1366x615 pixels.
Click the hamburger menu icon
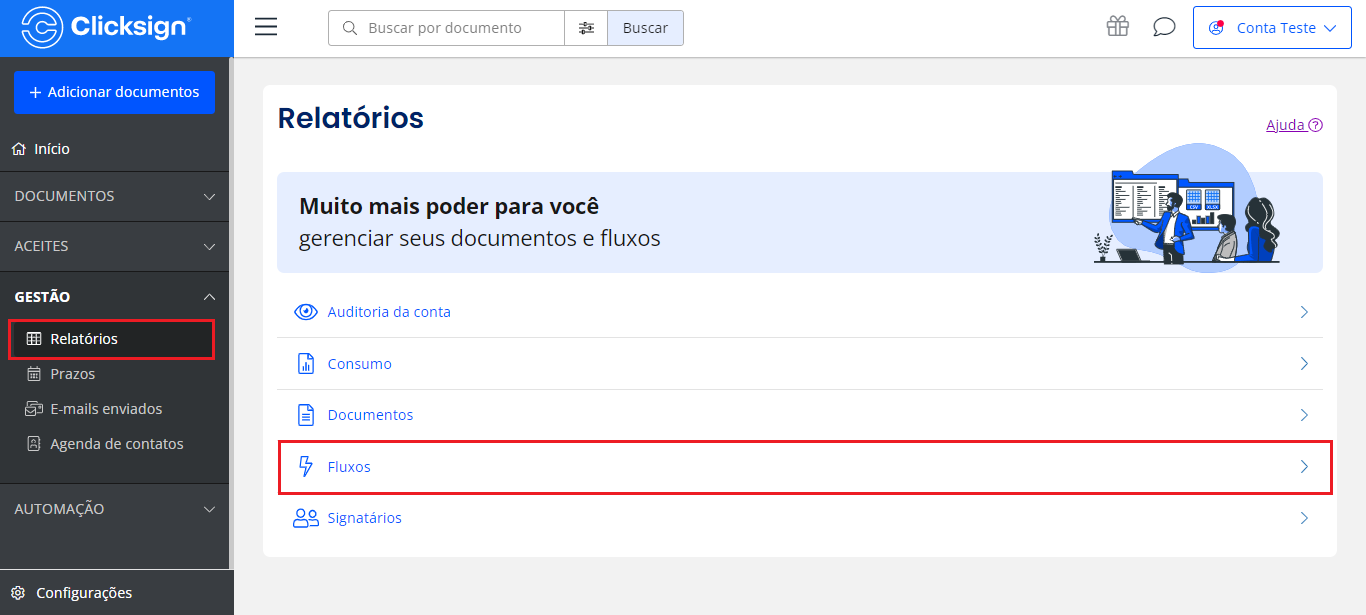(266, 27)
